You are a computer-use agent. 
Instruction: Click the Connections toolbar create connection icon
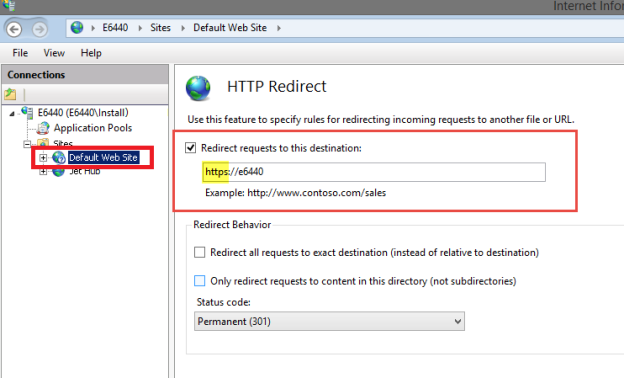[10, 94]
